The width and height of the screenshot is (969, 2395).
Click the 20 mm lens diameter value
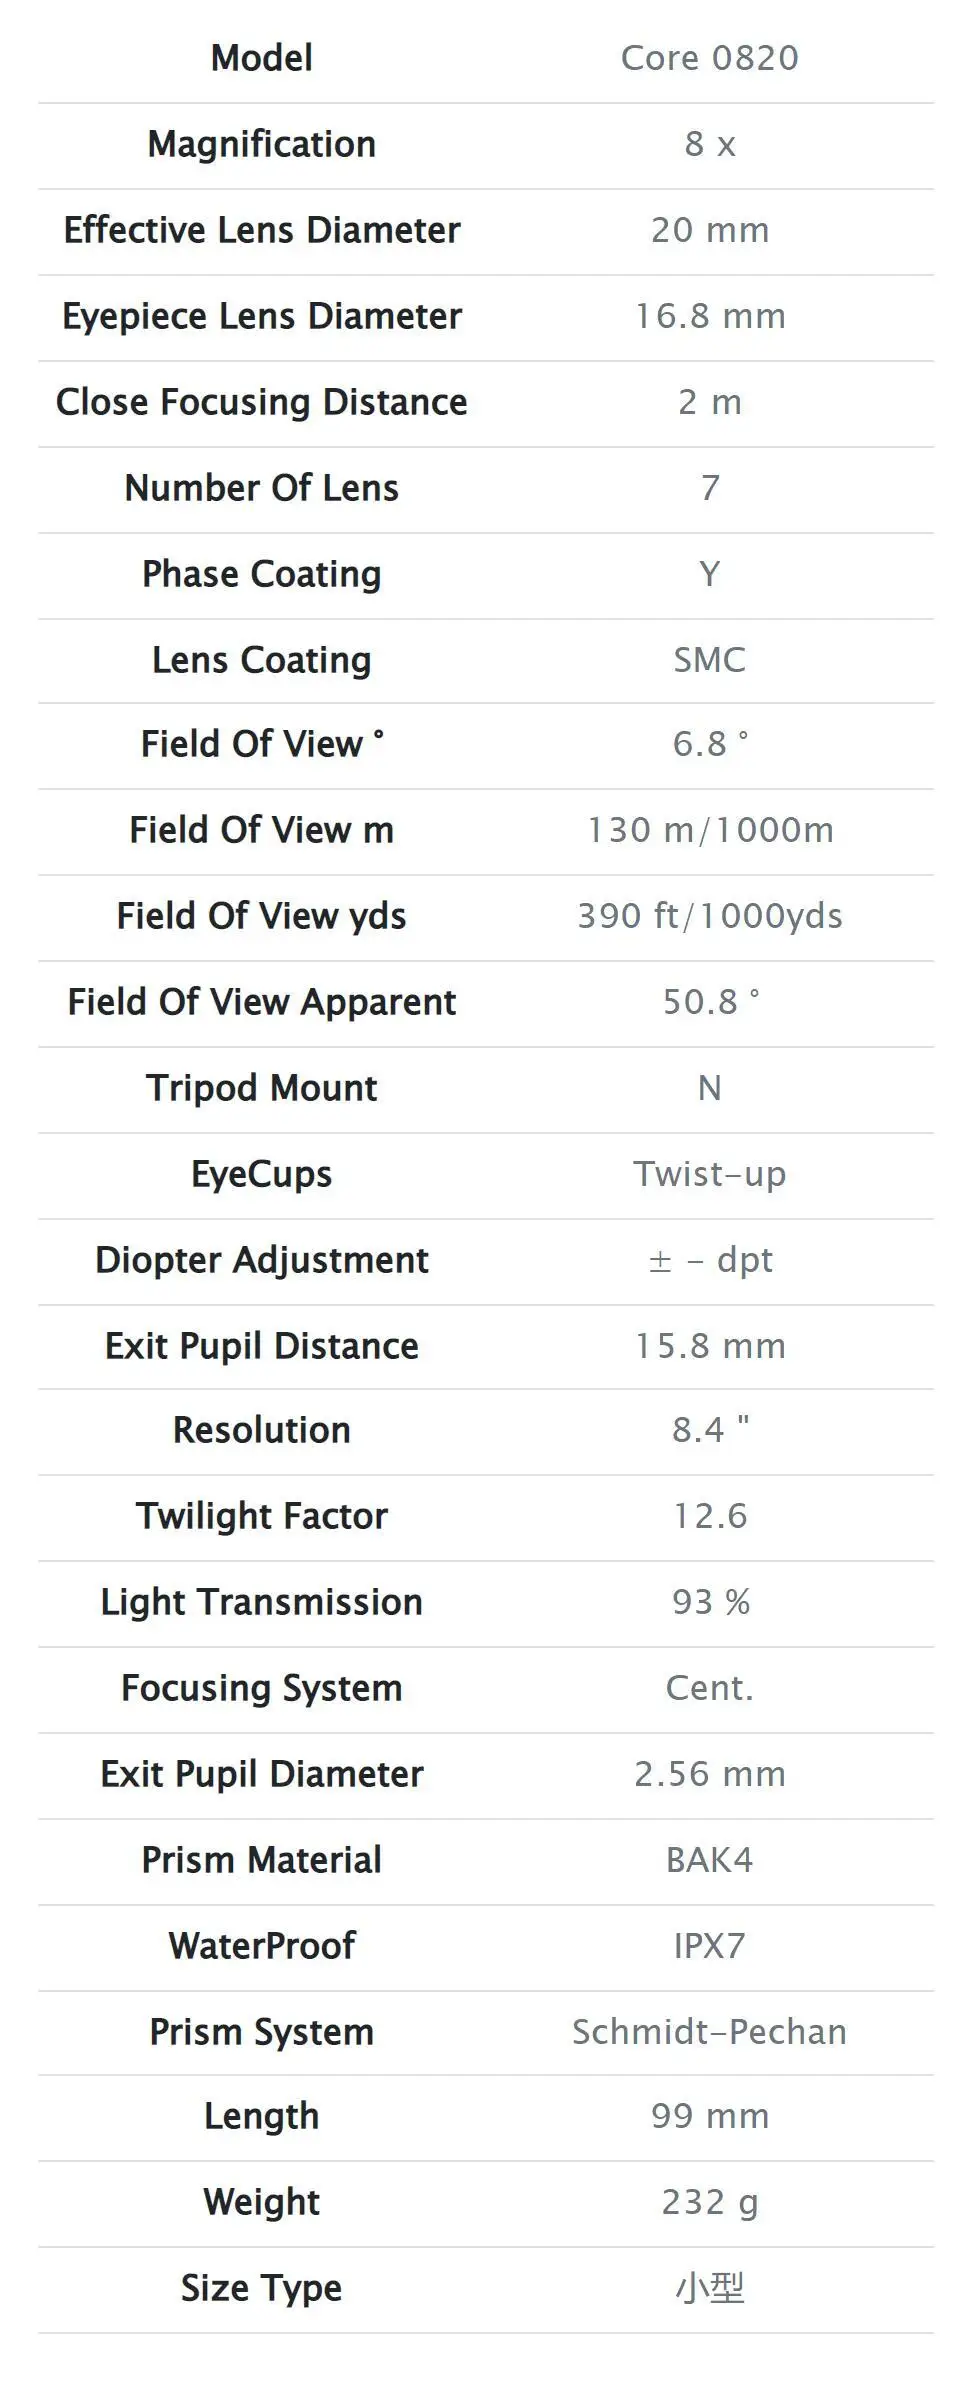tap(709, 230)
